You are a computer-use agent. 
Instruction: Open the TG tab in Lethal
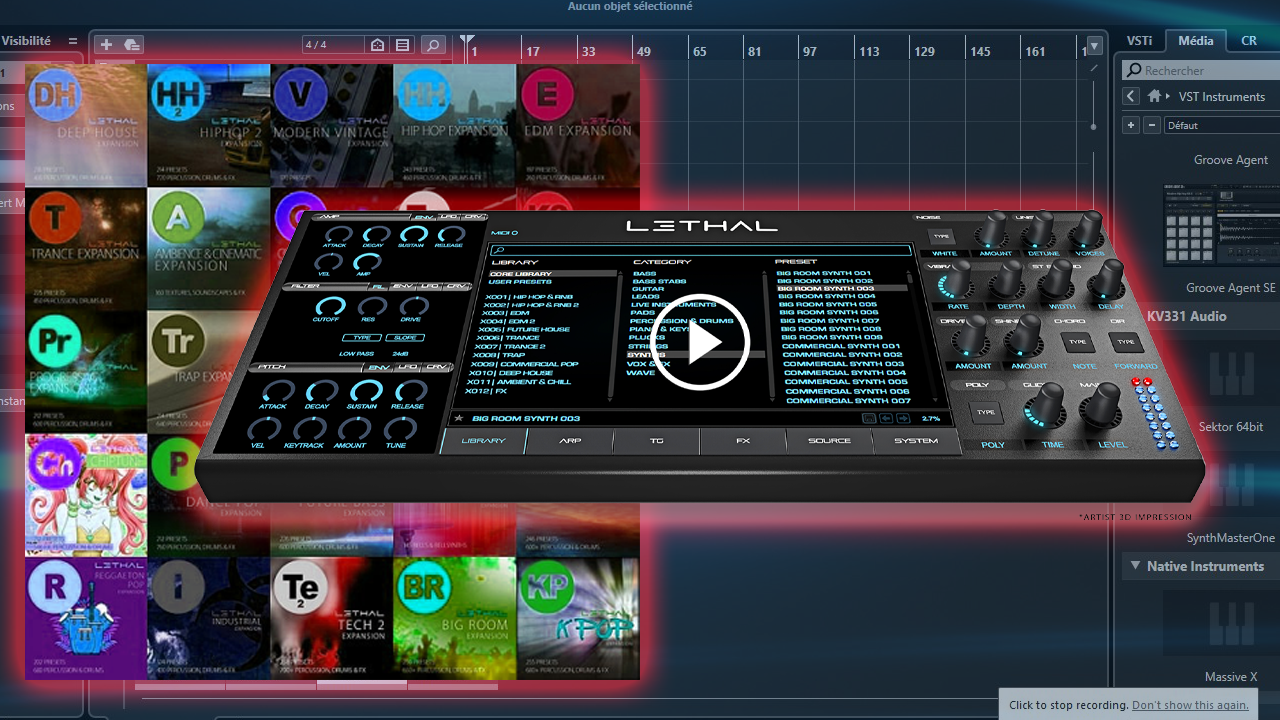coord(656,441)
